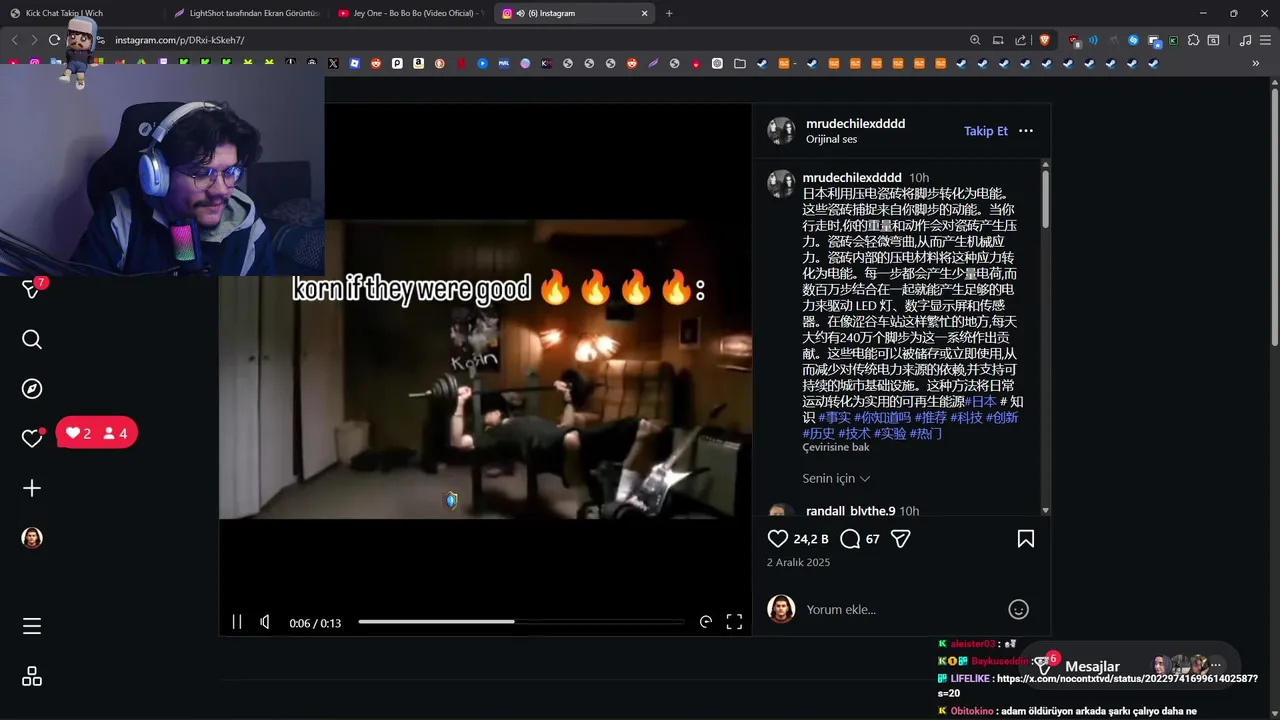The height and width of the screenshot is (720, 1280).
Task: Switch to LightShot Ekran Görüntüsü tab
Action: click(x=246, y=13)
